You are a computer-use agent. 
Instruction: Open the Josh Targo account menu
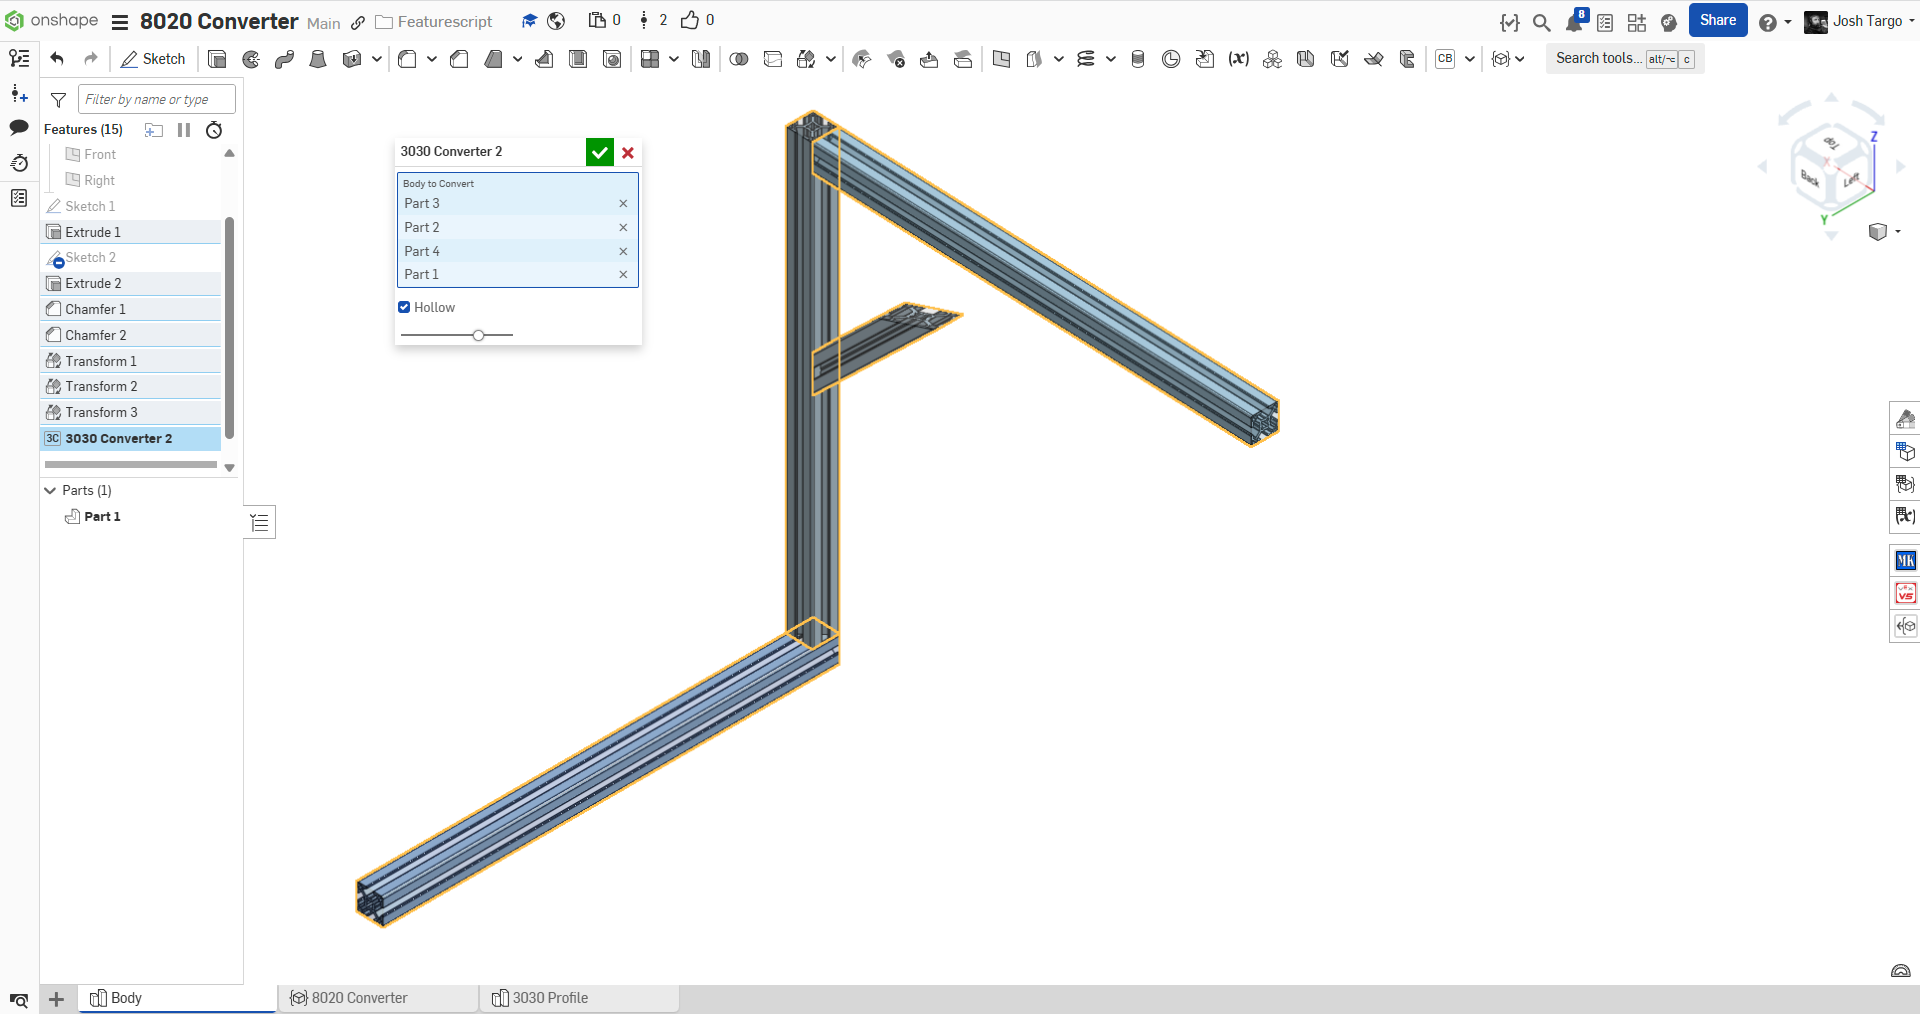[x=1859, y=21]
